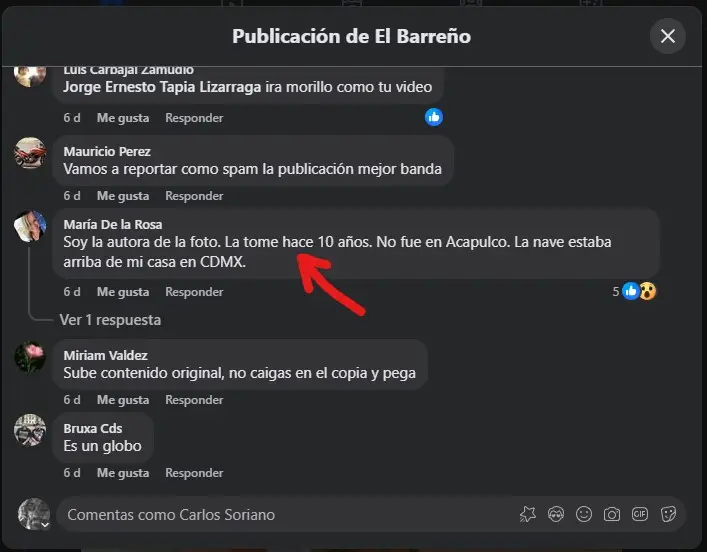This screenshot has width=707, height=552.
Task: Reply to María De la Rosa's comment
Action: coord(194,292)
